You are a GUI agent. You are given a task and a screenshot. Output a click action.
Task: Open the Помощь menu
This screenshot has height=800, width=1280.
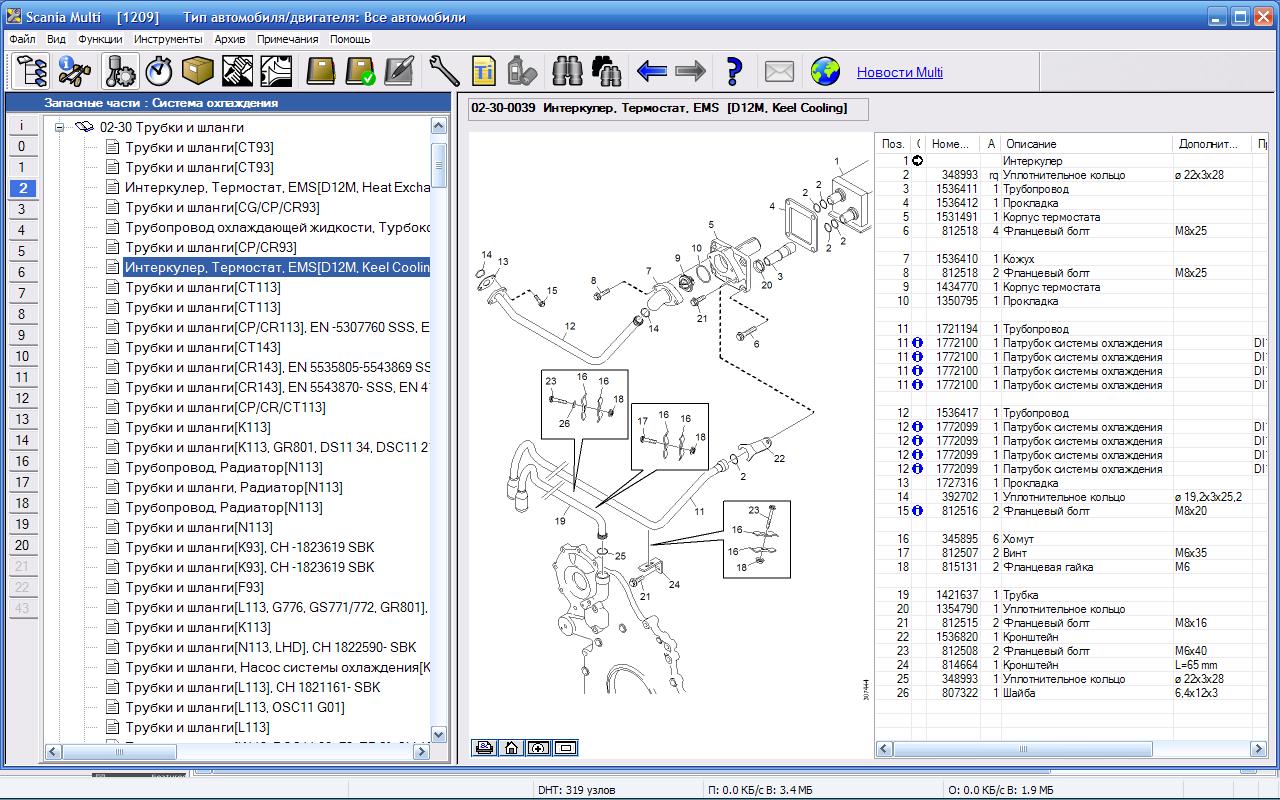tap(350, 39)
